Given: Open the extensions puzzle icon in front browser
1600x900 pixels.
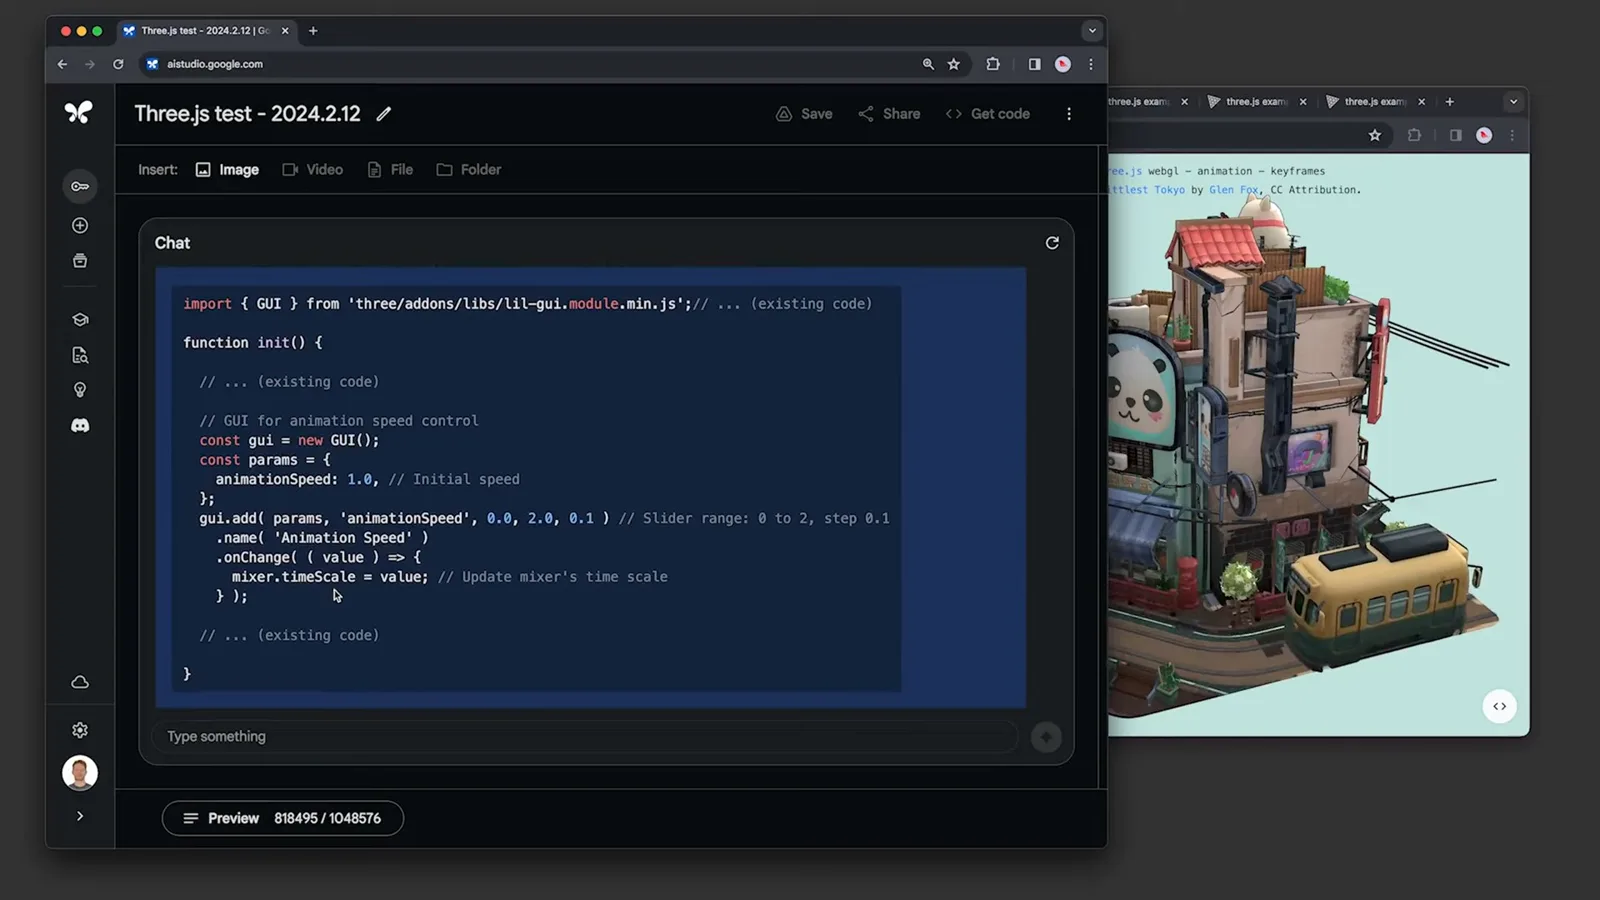Looking at the screenshot, I should tap(993, 64).
